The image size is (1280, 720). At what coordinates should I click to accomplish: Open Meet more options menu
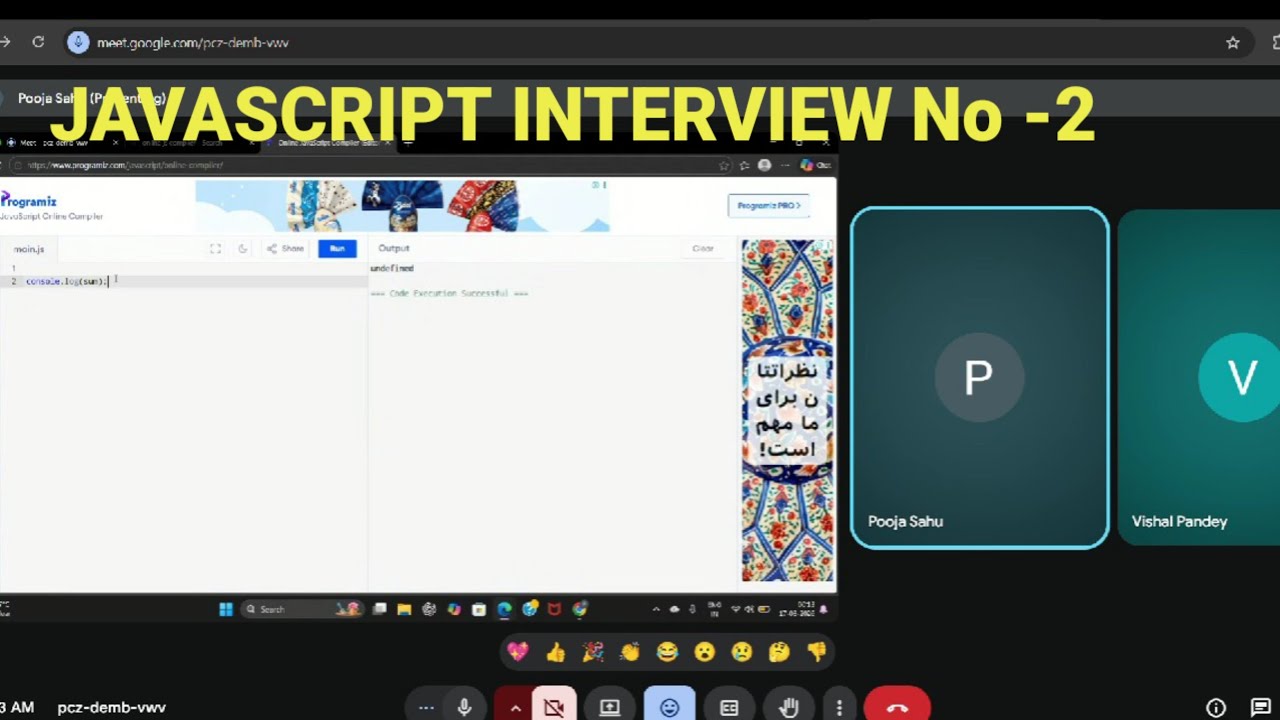tap(839, 707)
